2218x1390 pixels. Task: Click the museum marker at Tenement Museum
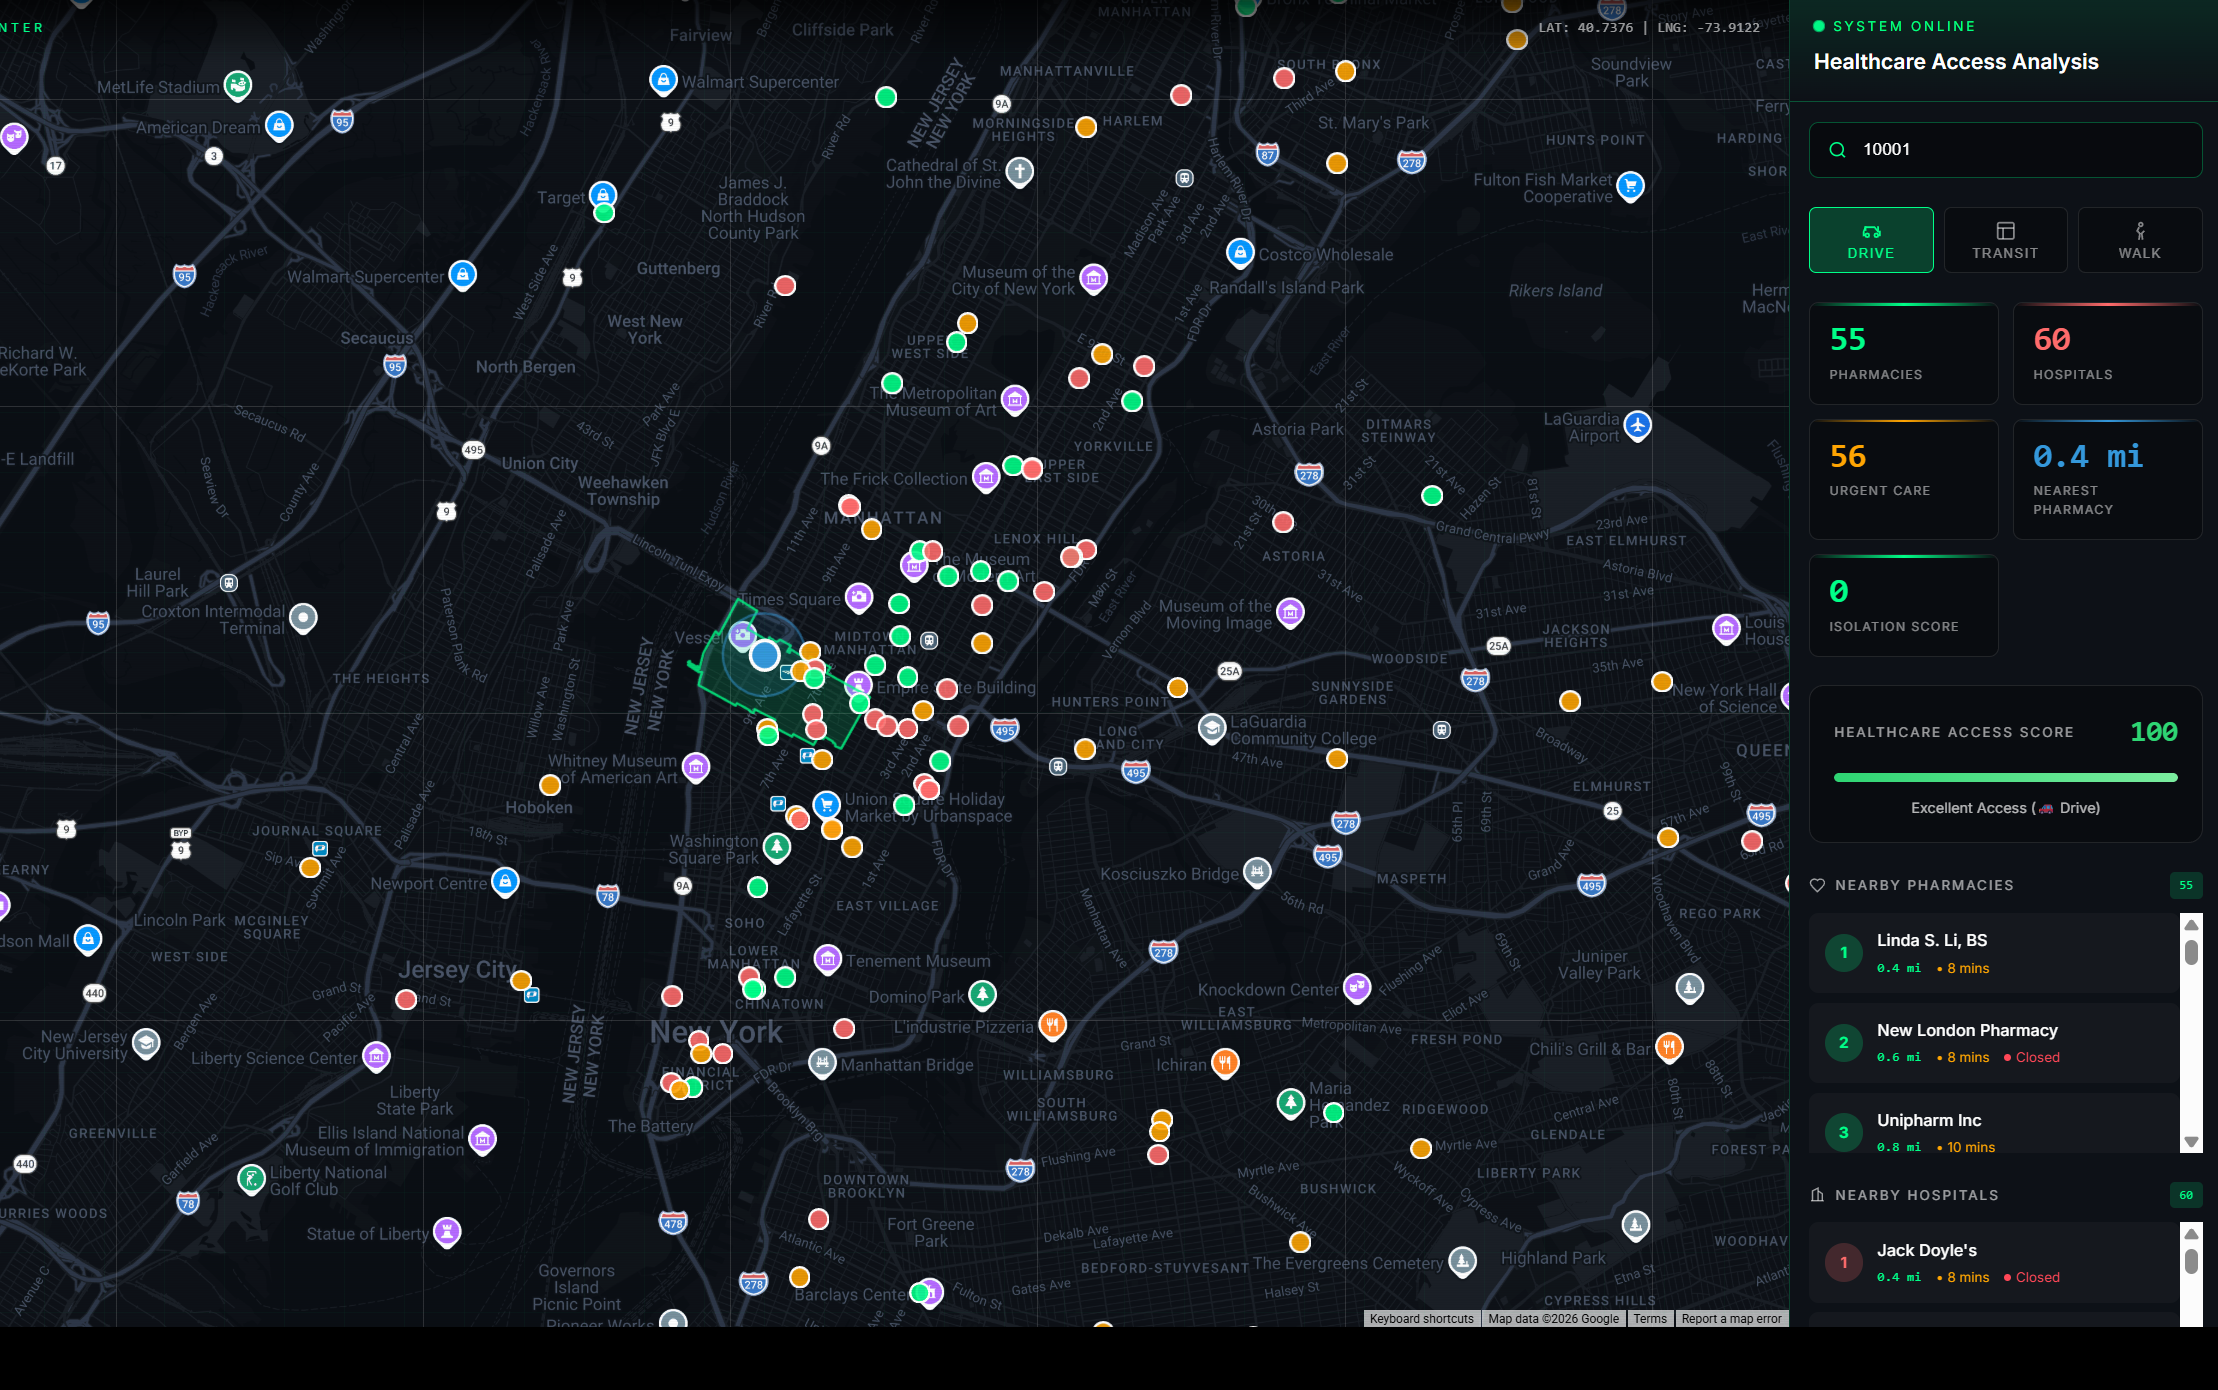click(x=828, y=960)
